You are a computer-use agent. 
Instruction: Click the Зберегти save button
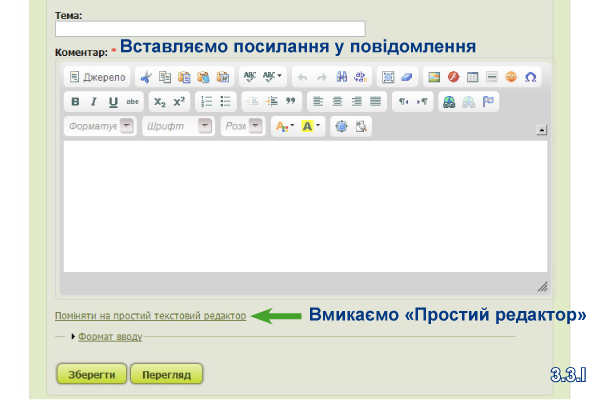tap(92, 374)
